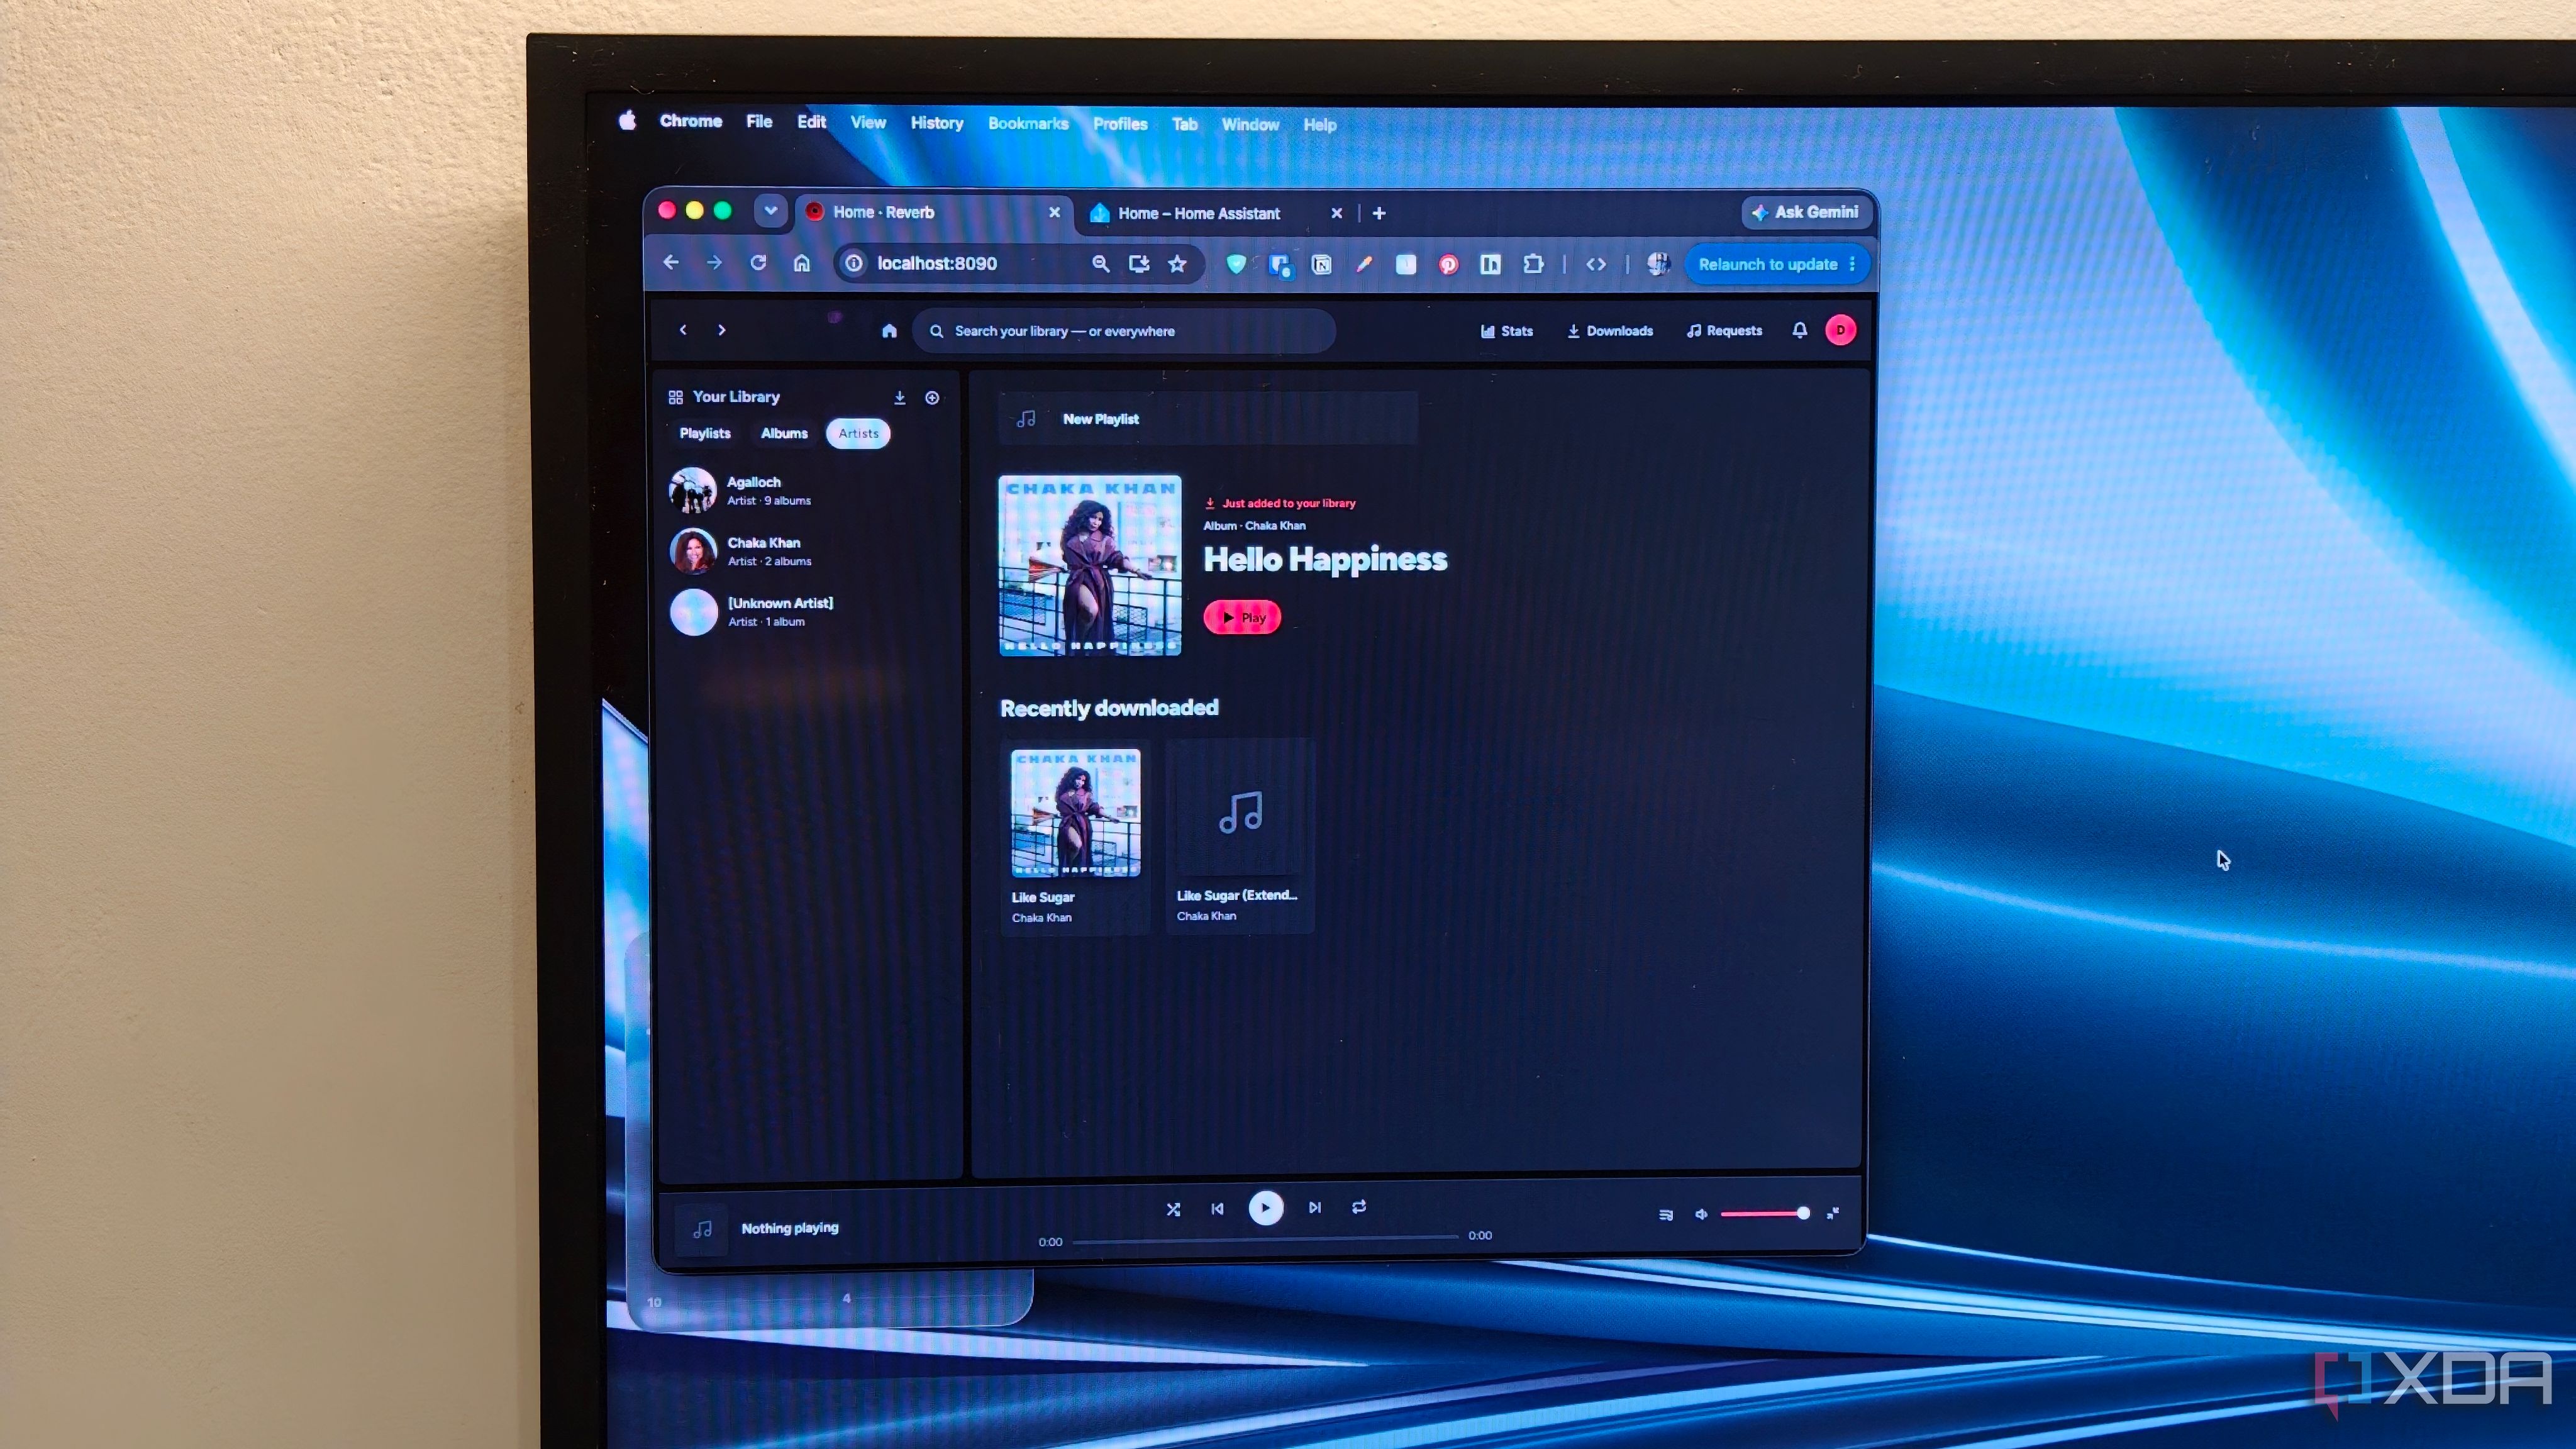Click the pencil extension icon

(1363, 264)
